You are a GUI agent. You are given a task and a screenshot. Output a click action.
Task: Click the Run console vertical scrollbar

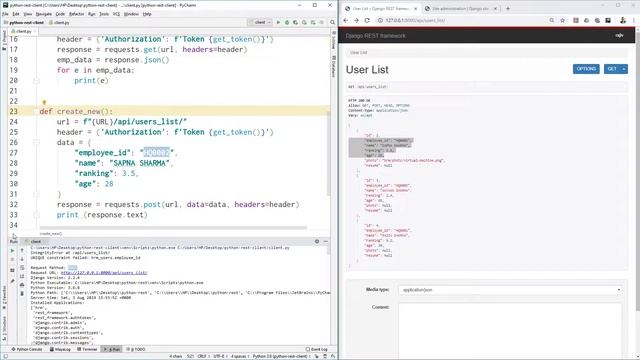pos(329,250)
